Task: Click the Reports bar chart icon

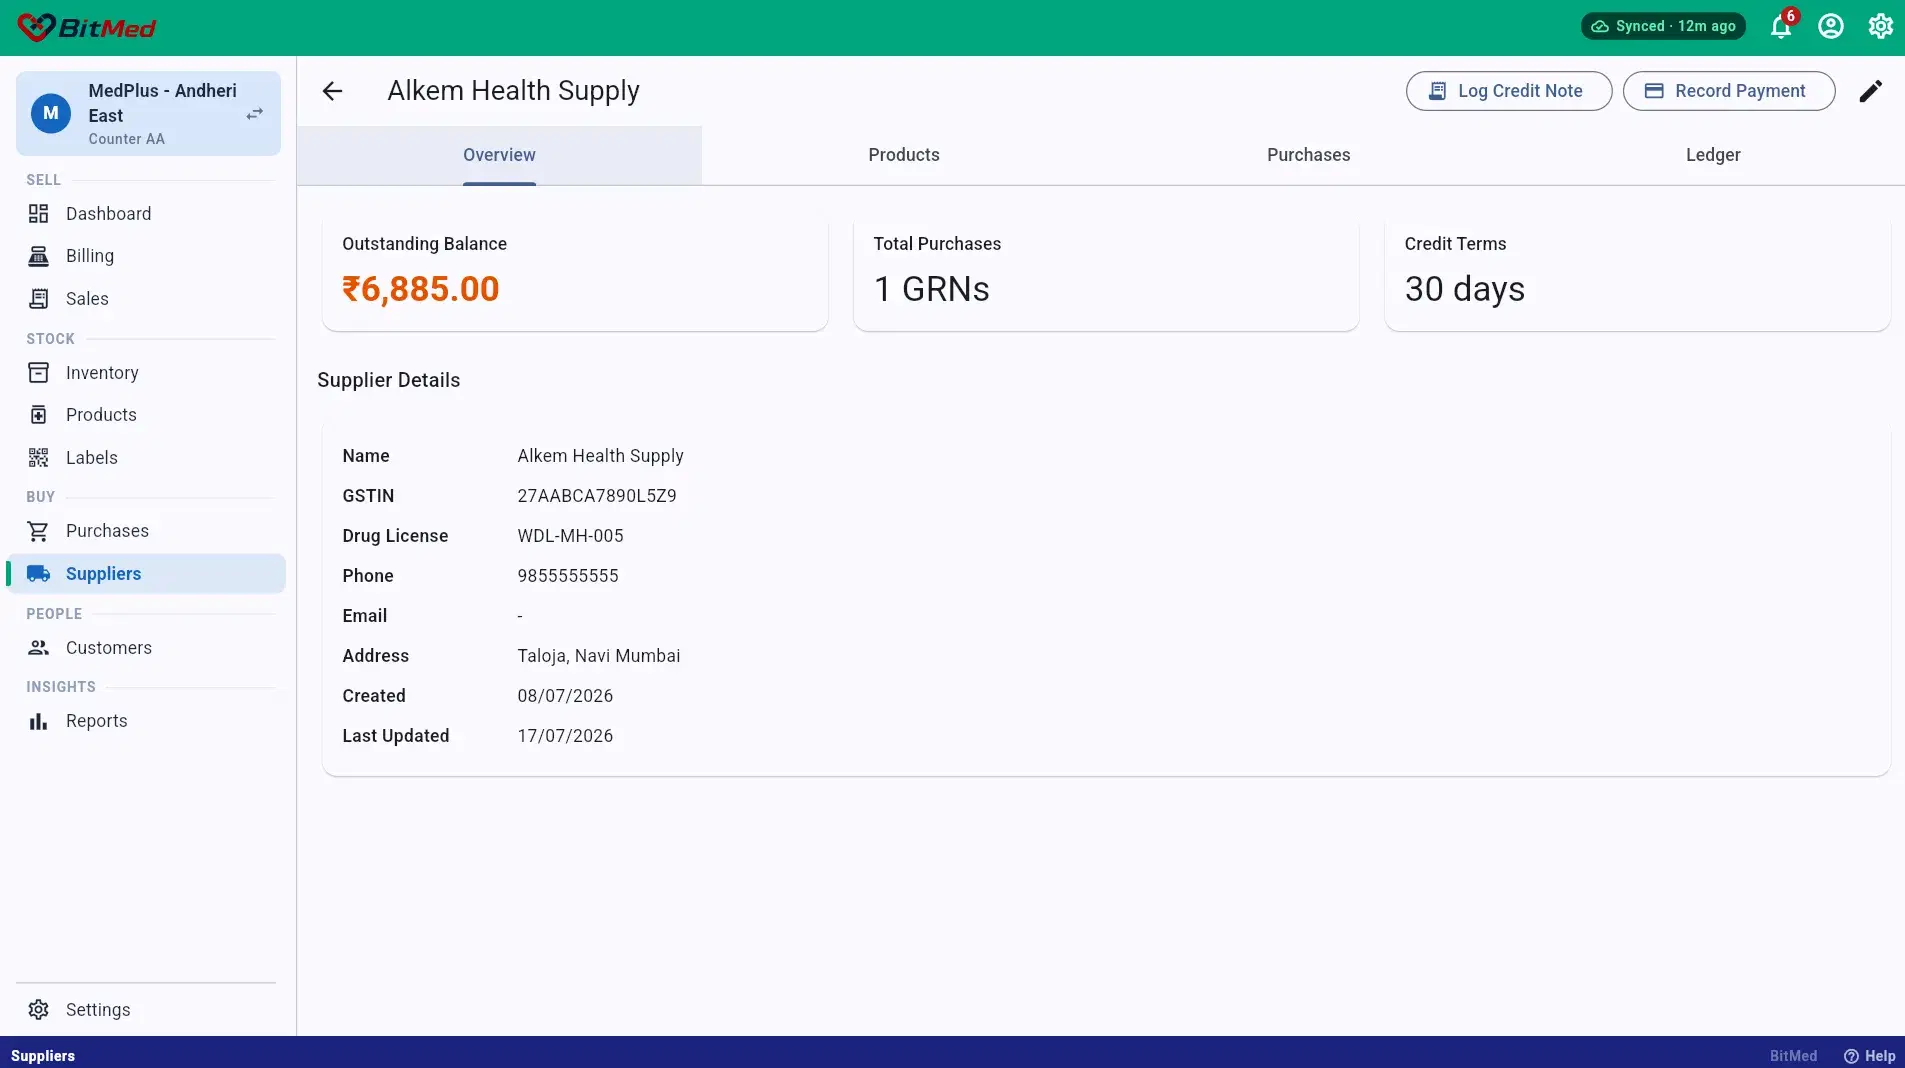Action: coord(38,721)
